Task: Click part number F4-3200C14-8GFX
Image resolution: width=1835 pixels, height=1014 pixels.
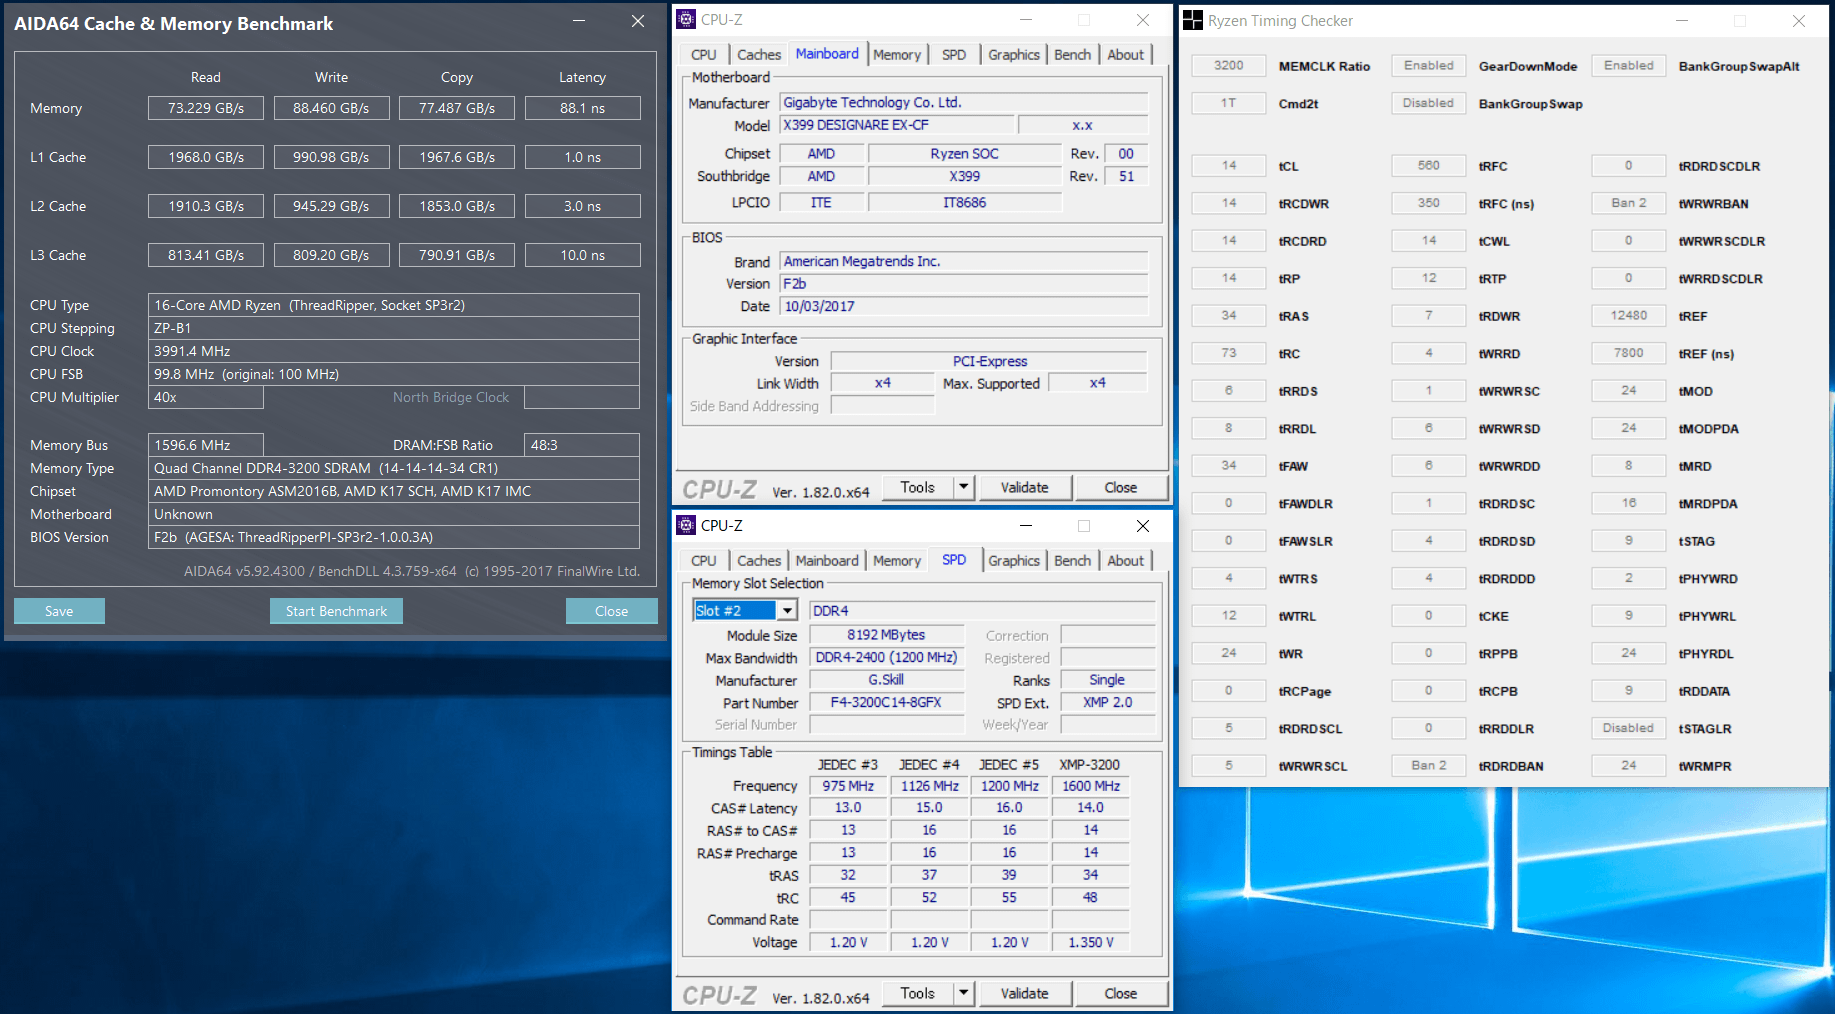Action: (886, 703)
